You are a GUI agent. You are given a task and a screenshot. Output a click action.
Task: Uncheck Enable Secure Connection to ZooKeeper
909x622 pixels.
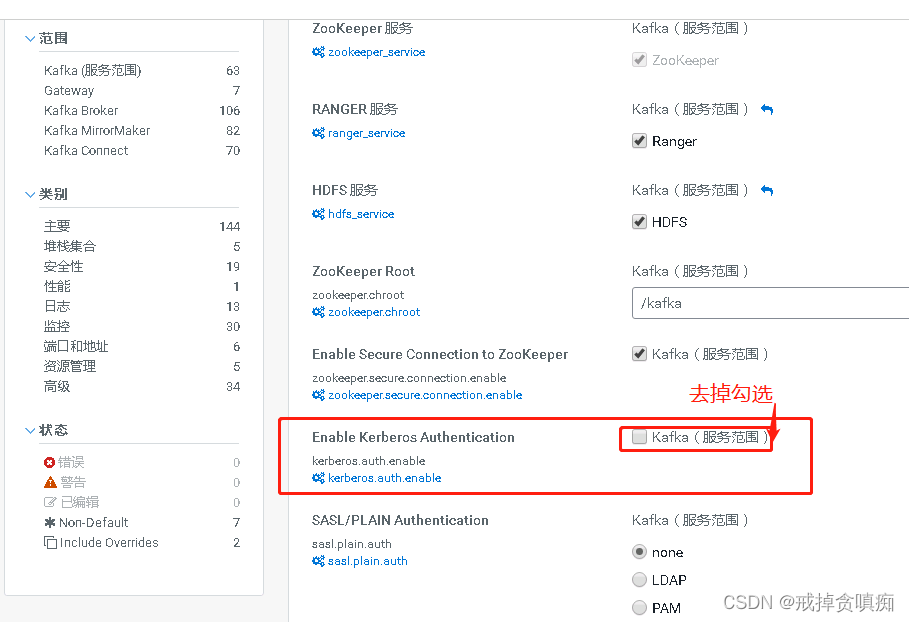tap(639, 353)
